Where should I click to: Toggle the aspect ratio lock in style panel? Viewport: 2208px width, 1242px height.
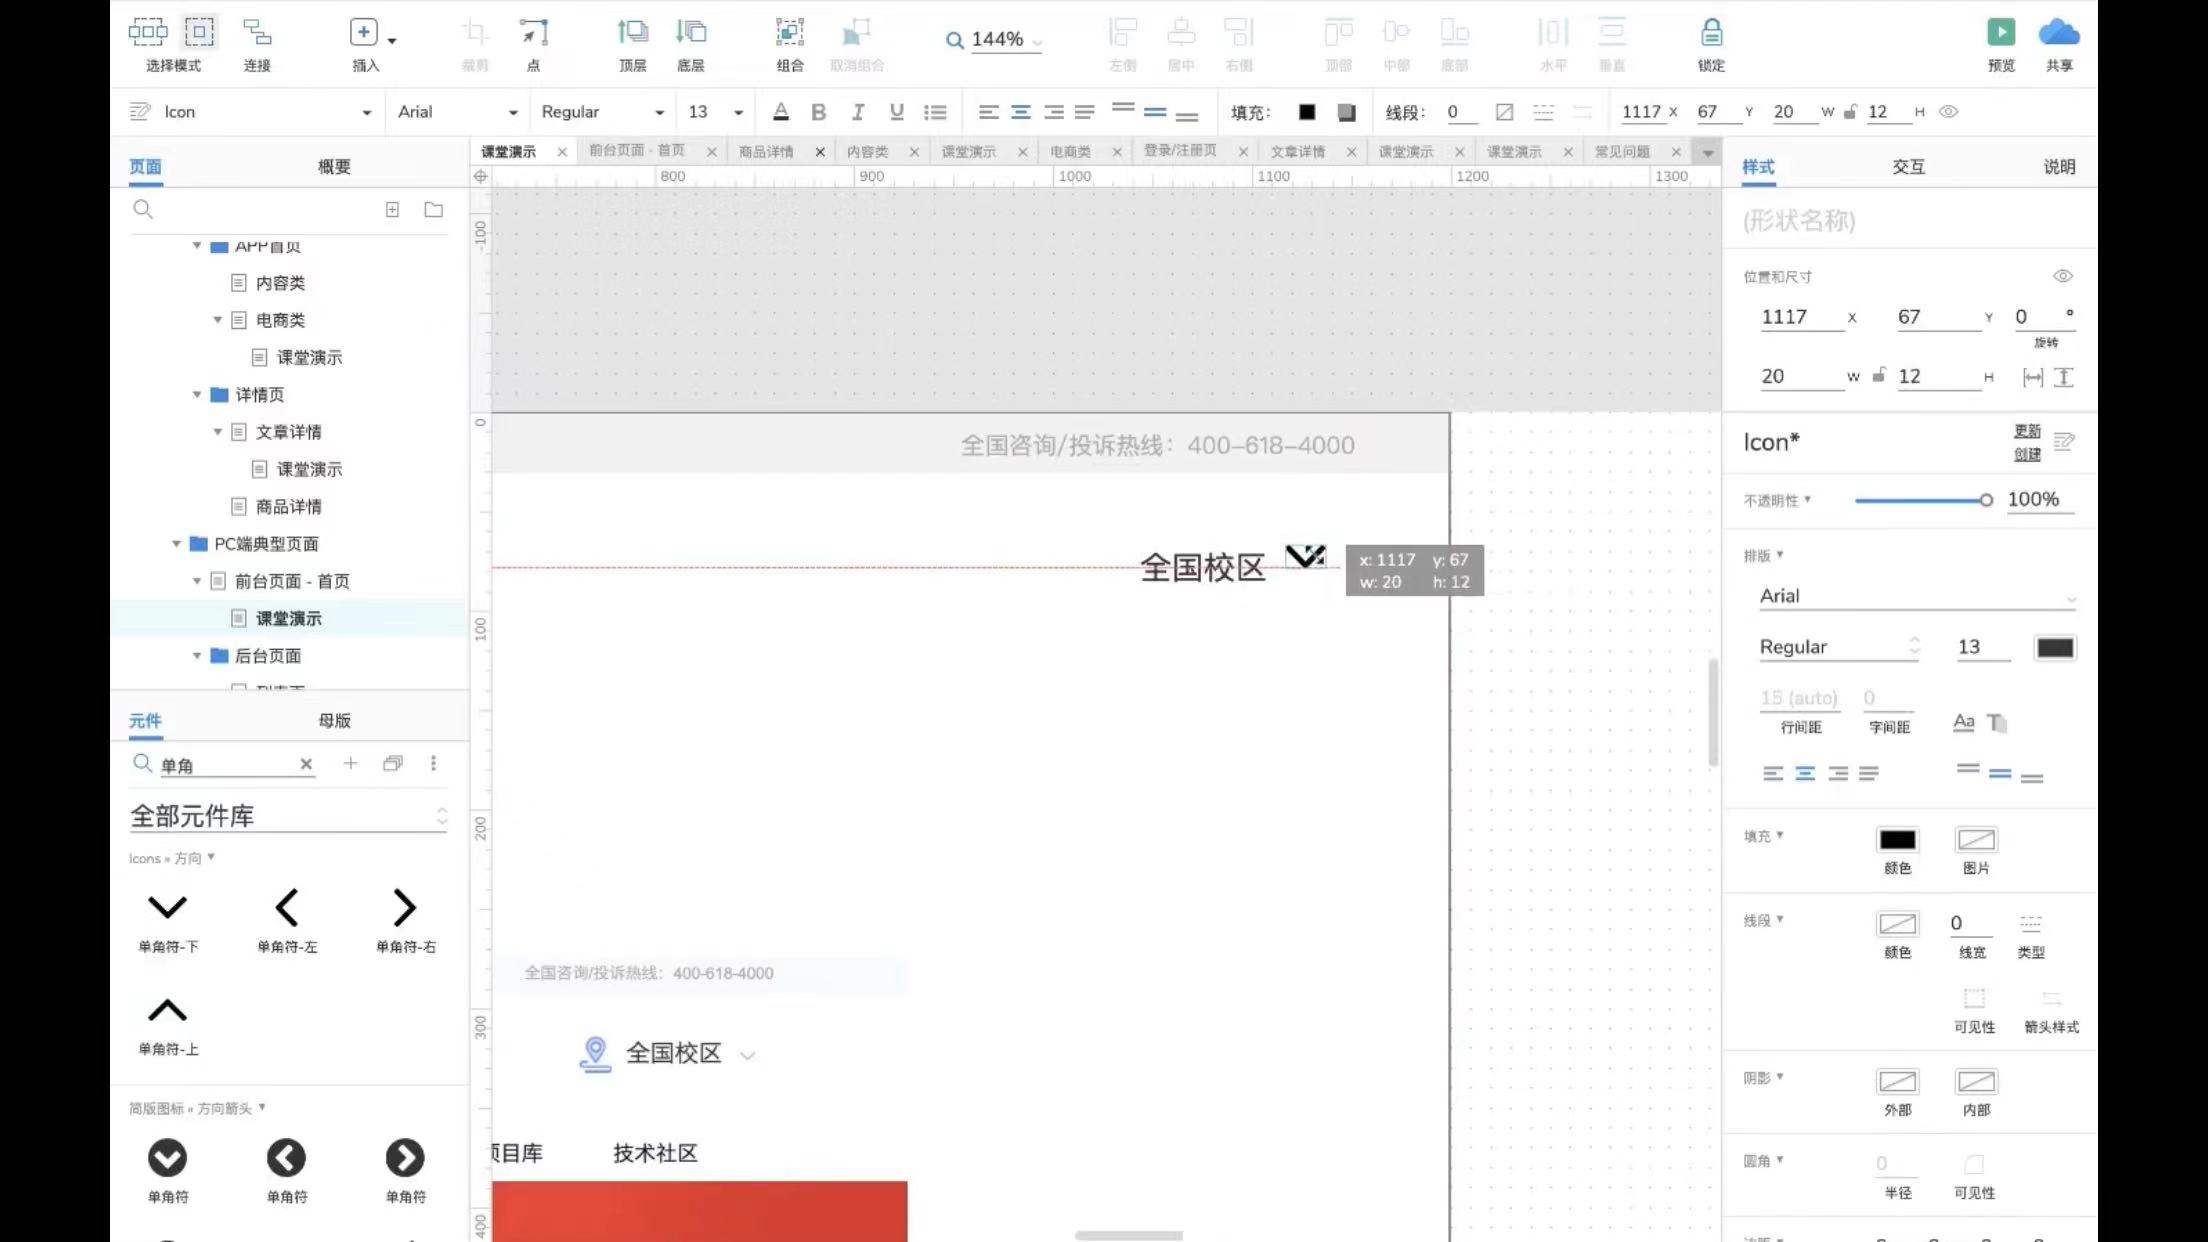(1879, 376)
